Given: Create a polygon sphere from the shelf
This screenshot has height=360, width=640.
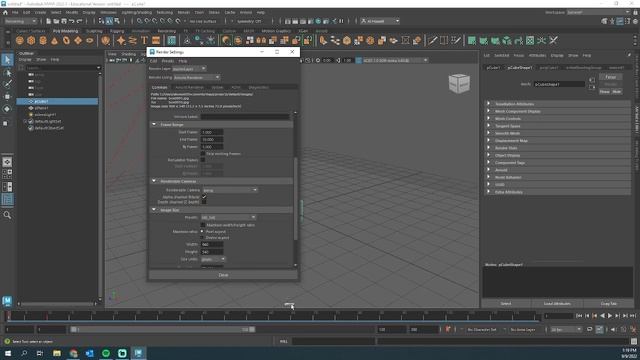Looking at the screenshot, I should click(20, 40).
